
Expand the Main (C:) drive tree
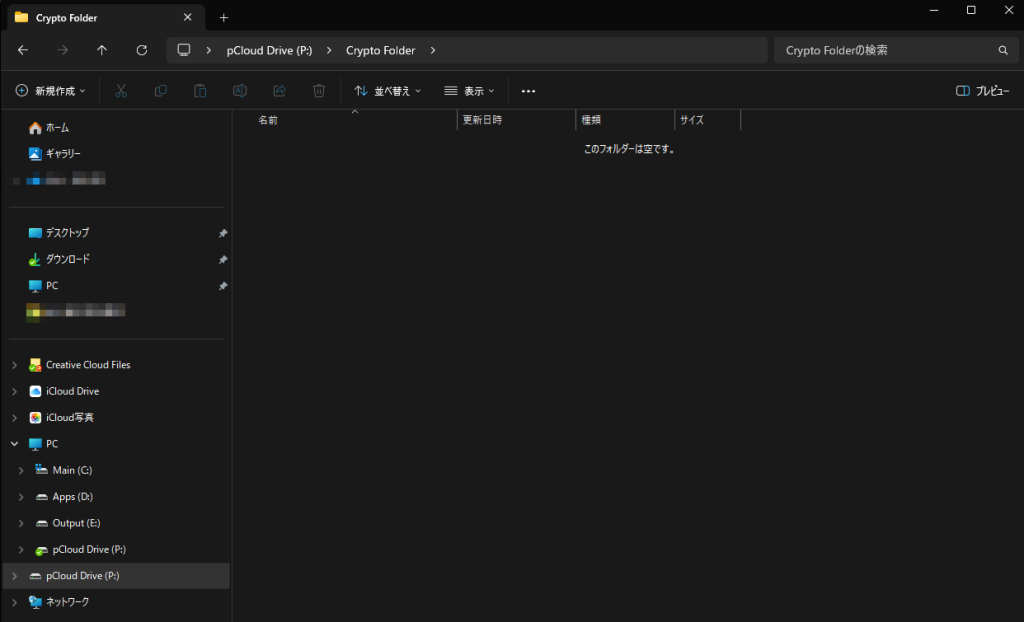pos(21,470)
